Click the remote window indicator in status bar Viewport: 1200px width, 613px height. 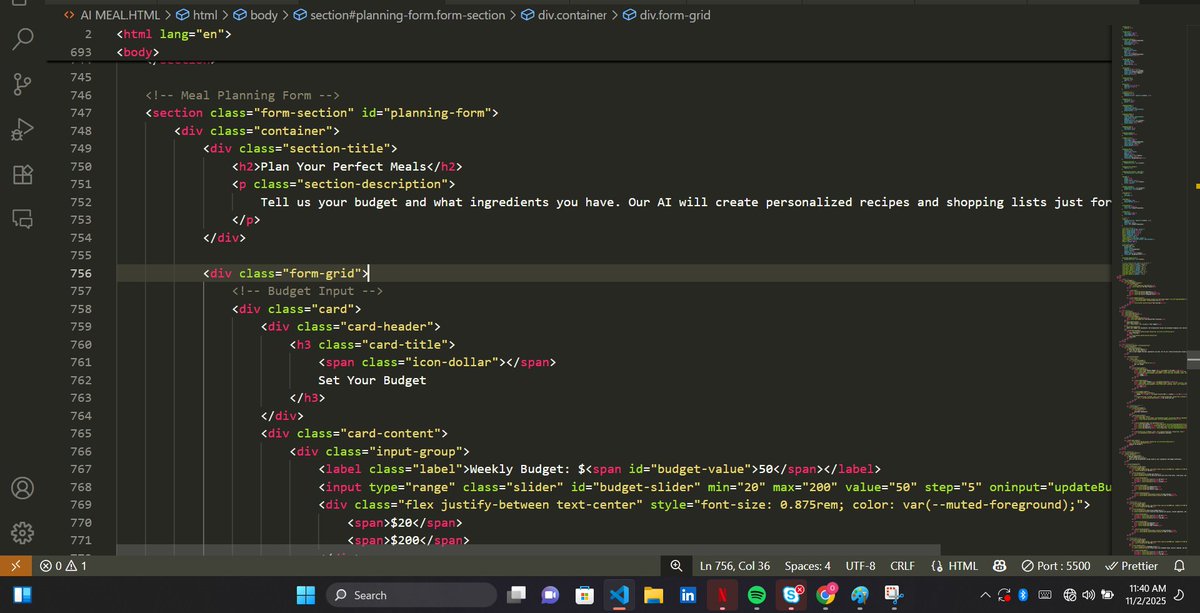click(15, 566)
